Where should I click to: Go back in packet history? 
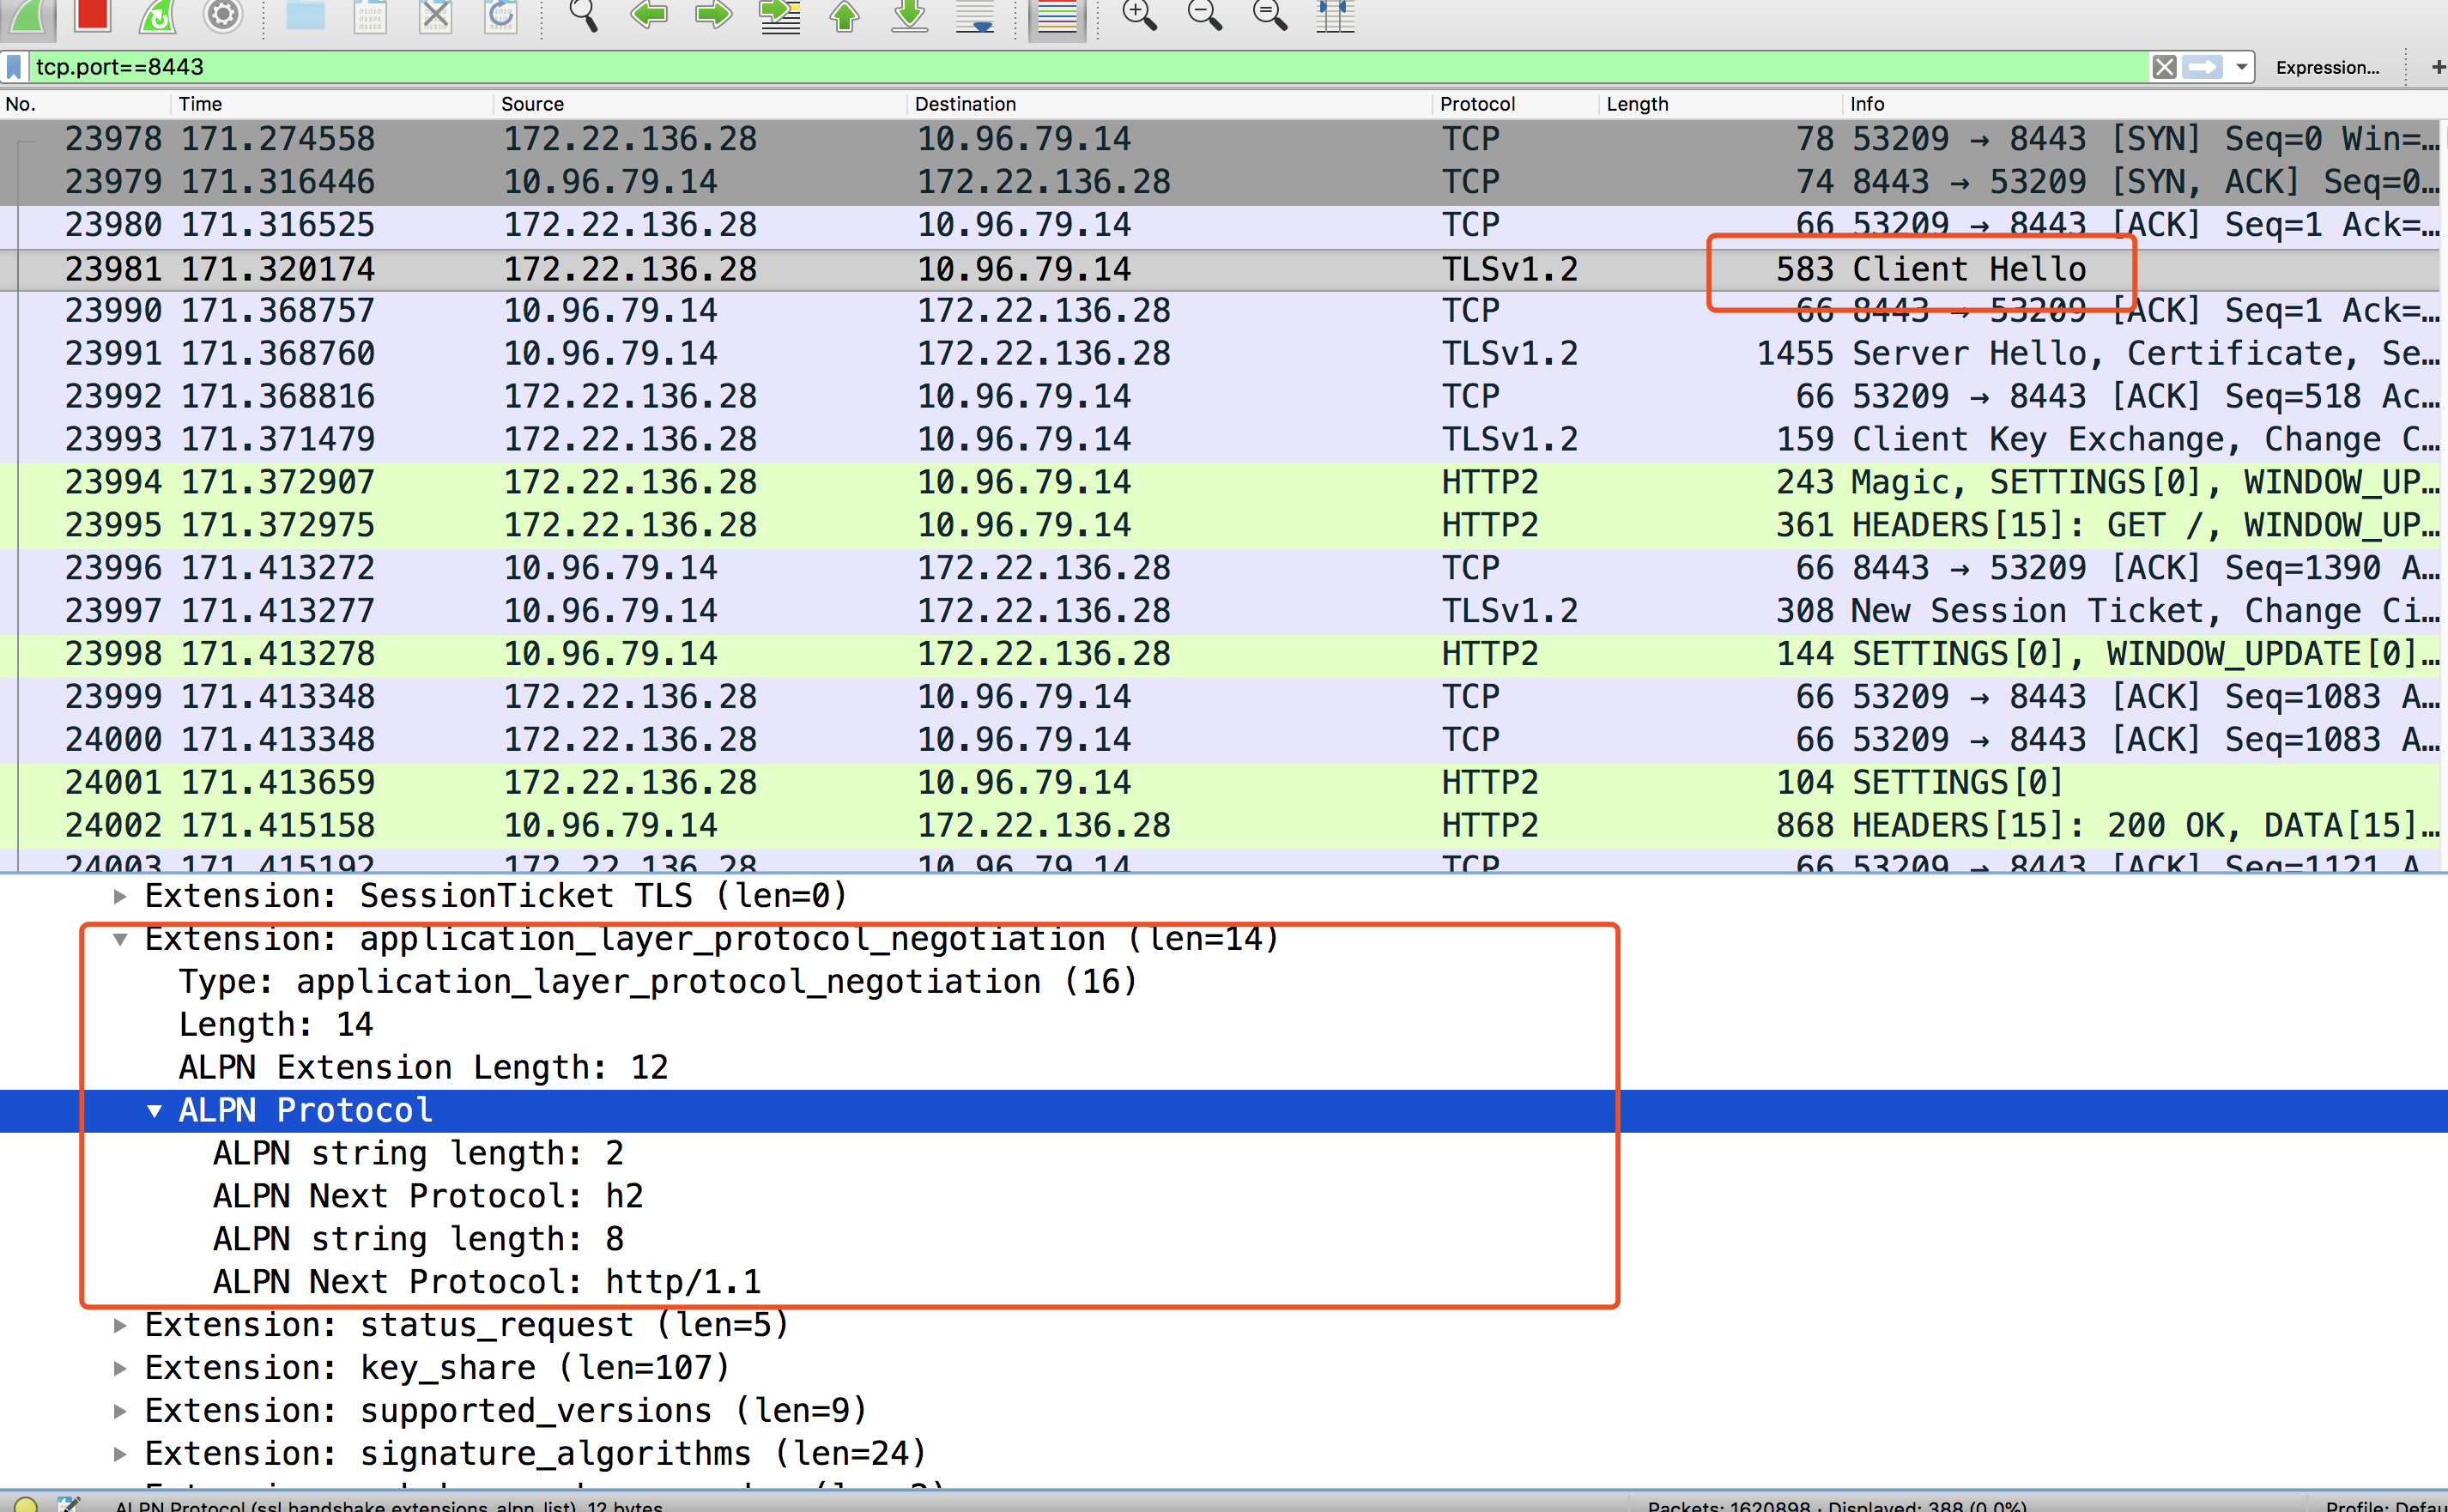coord(649,15)
